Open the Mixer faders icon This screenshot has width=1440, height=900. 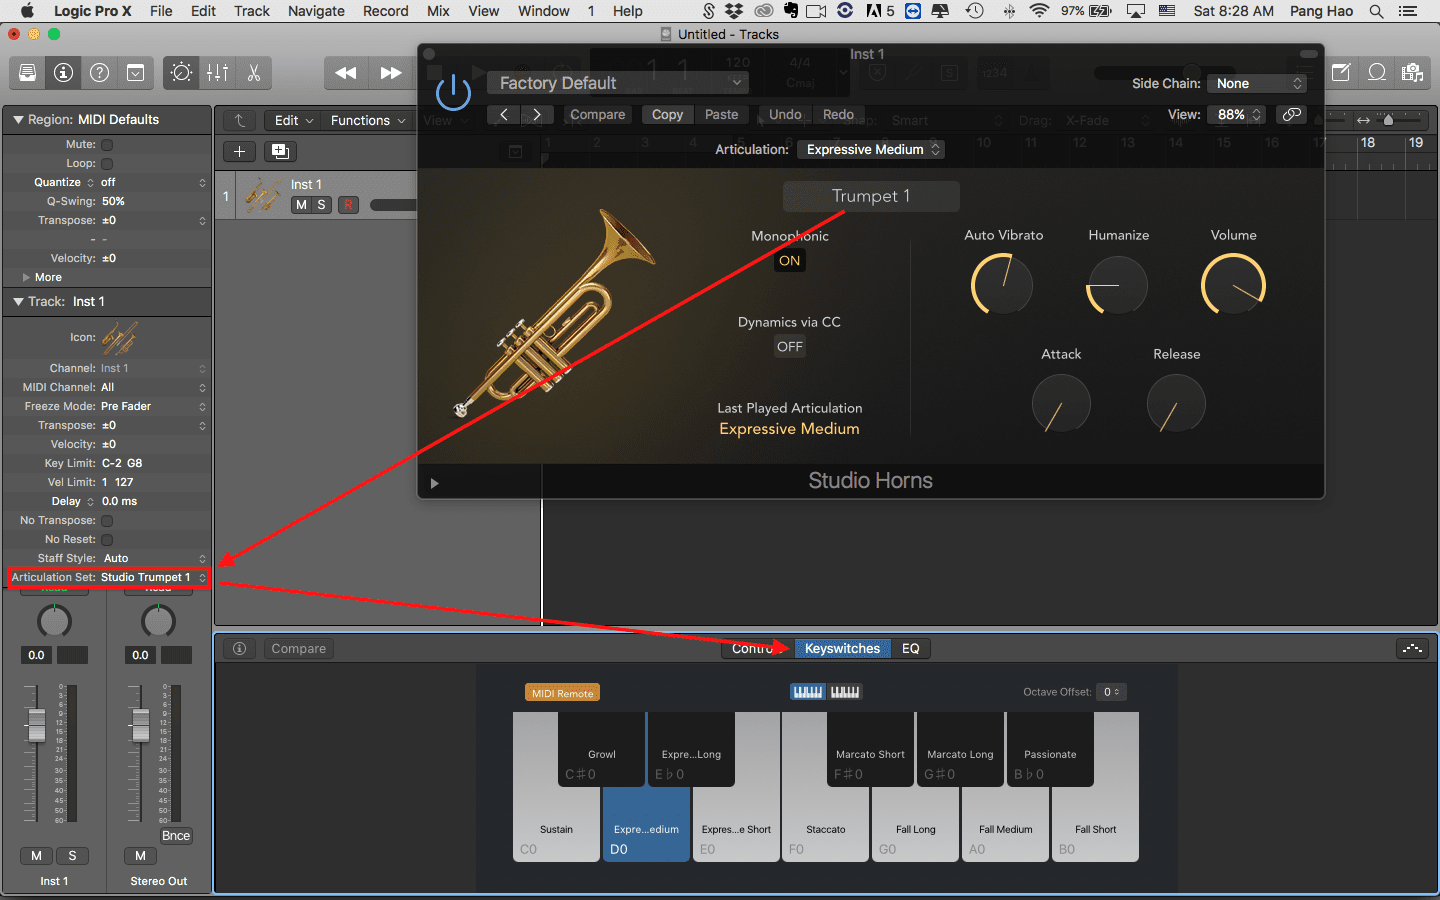217,73
